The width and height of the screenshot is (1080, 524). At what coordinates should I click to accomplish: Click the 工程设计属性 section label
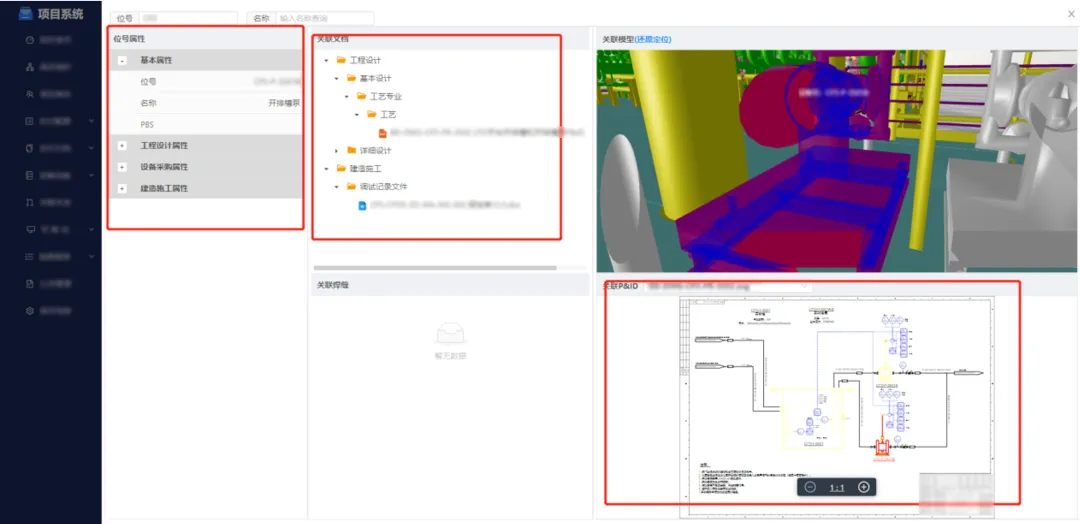click(x=164, y=146)
